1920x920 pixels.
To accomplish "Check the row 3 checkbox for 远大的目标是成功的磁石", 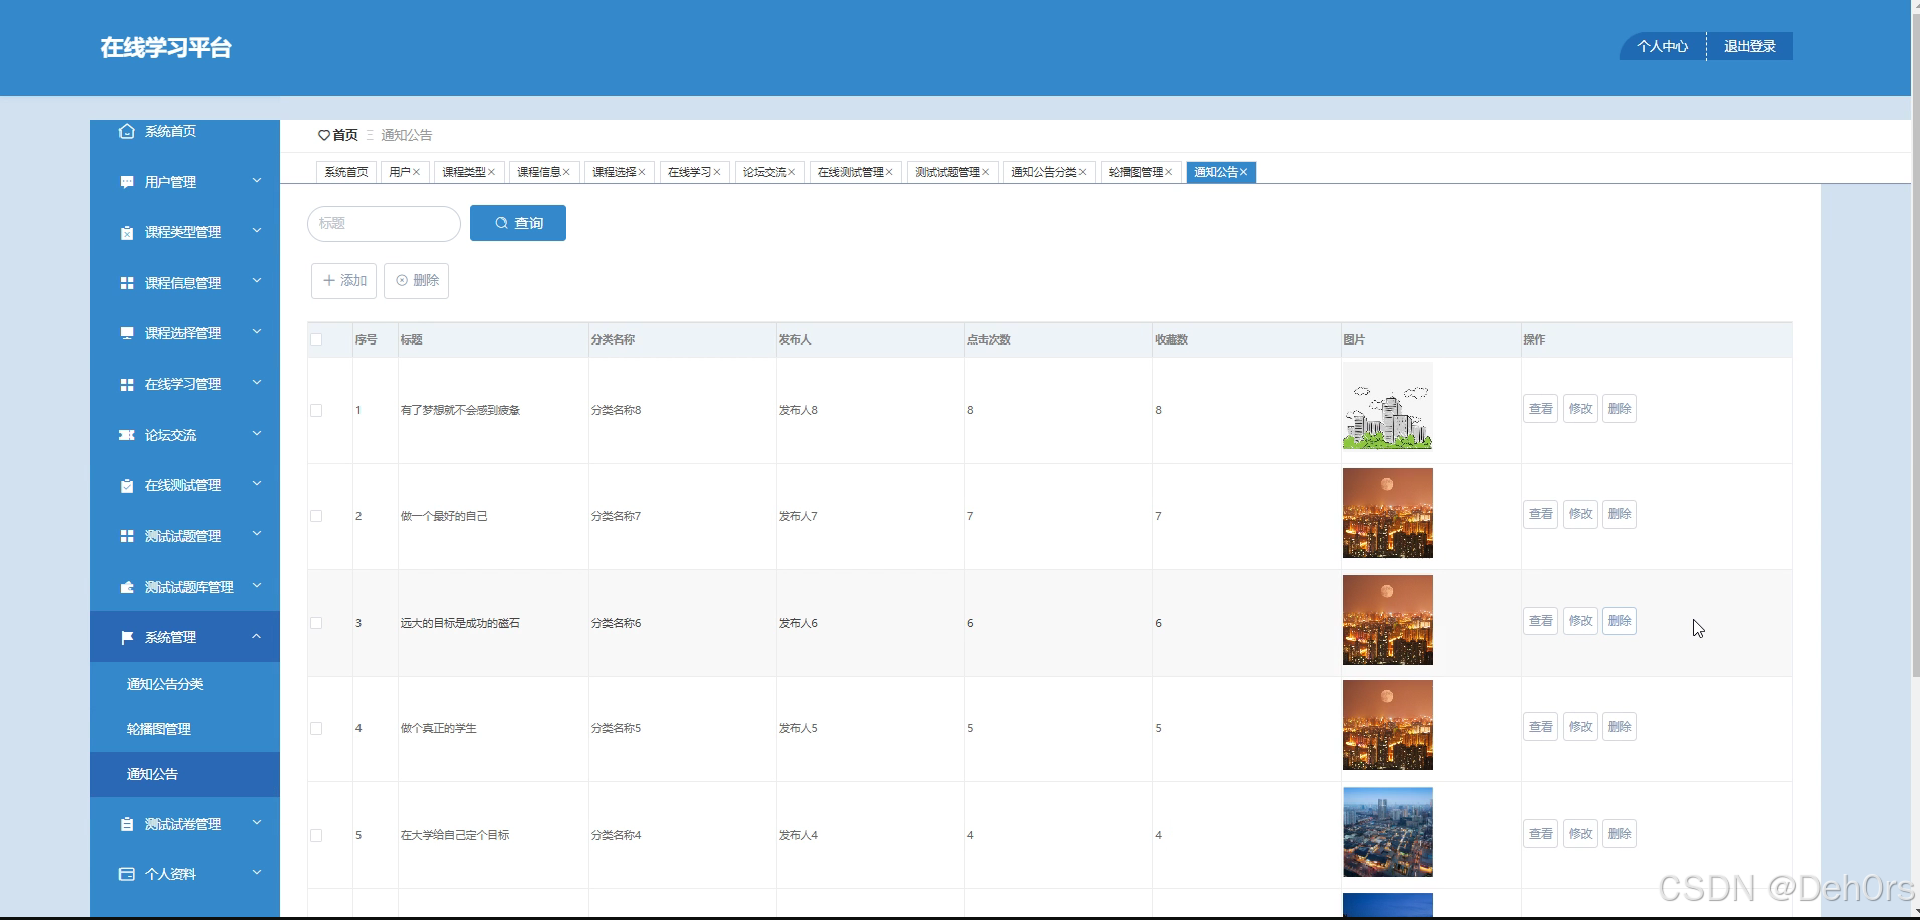I will click(x=316, y=623).
